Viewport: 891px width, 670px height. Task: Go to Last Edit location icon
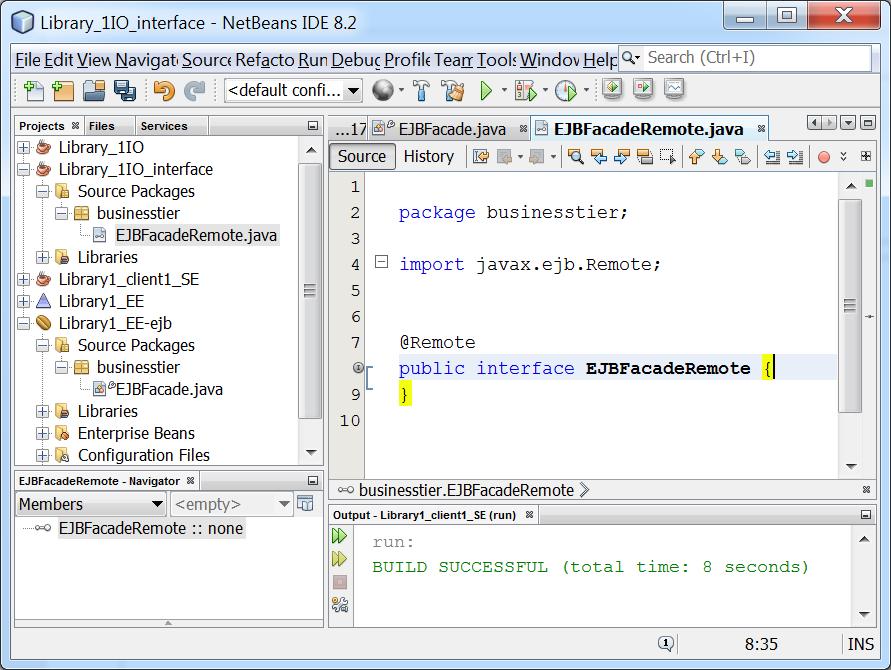[x=480, y=156]
